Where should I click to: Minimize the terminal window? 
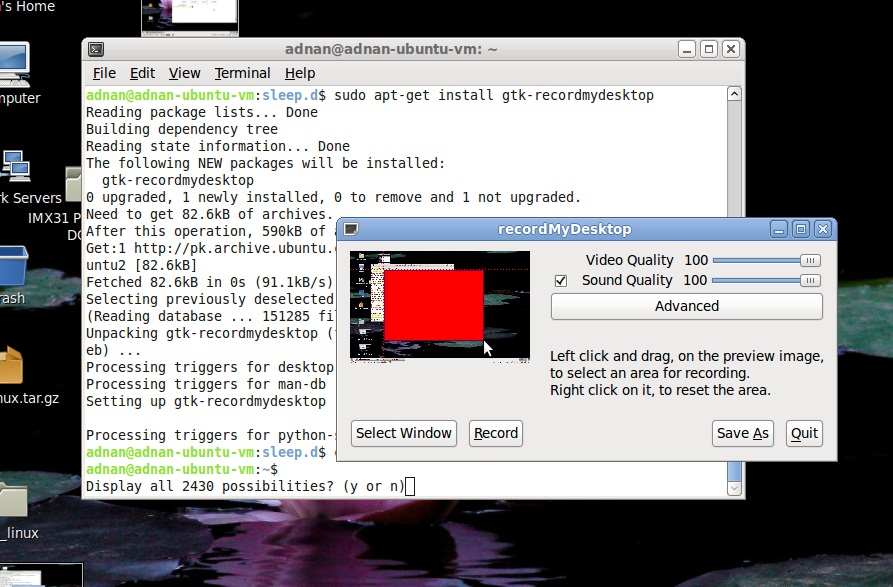687,50
